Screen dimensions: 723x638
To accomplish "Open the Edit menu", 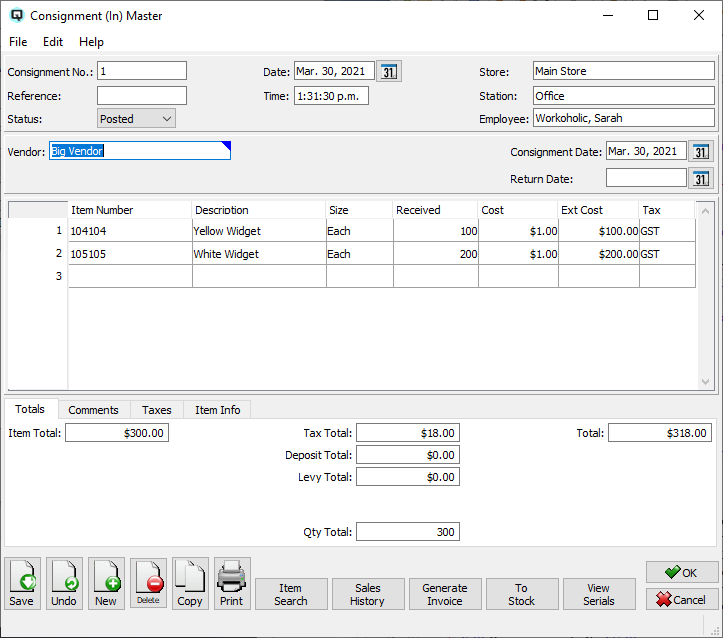I will [x=53, y=42].
